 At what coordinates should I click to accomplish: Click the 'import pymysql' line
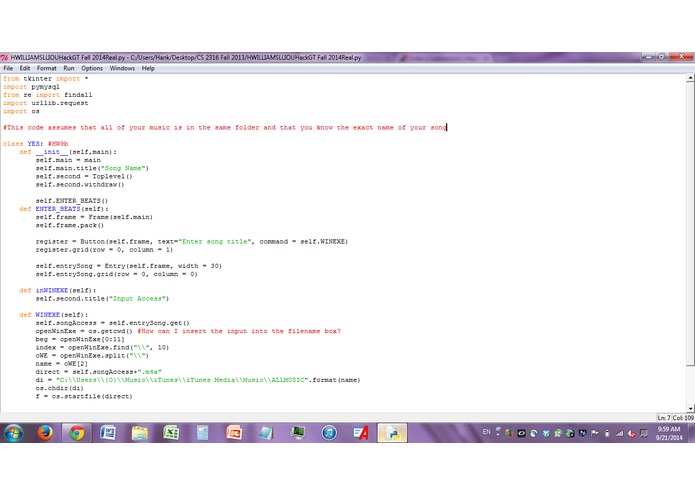click(31, 87)
